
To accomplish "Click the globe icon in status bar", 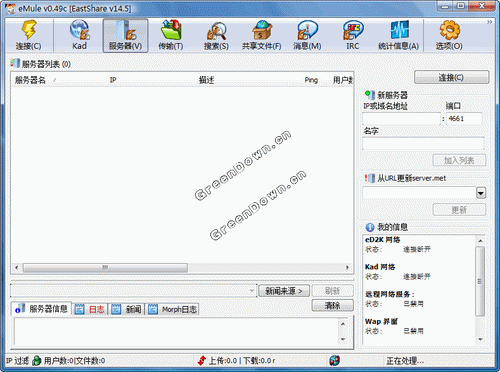I will [x=334, y=360].
